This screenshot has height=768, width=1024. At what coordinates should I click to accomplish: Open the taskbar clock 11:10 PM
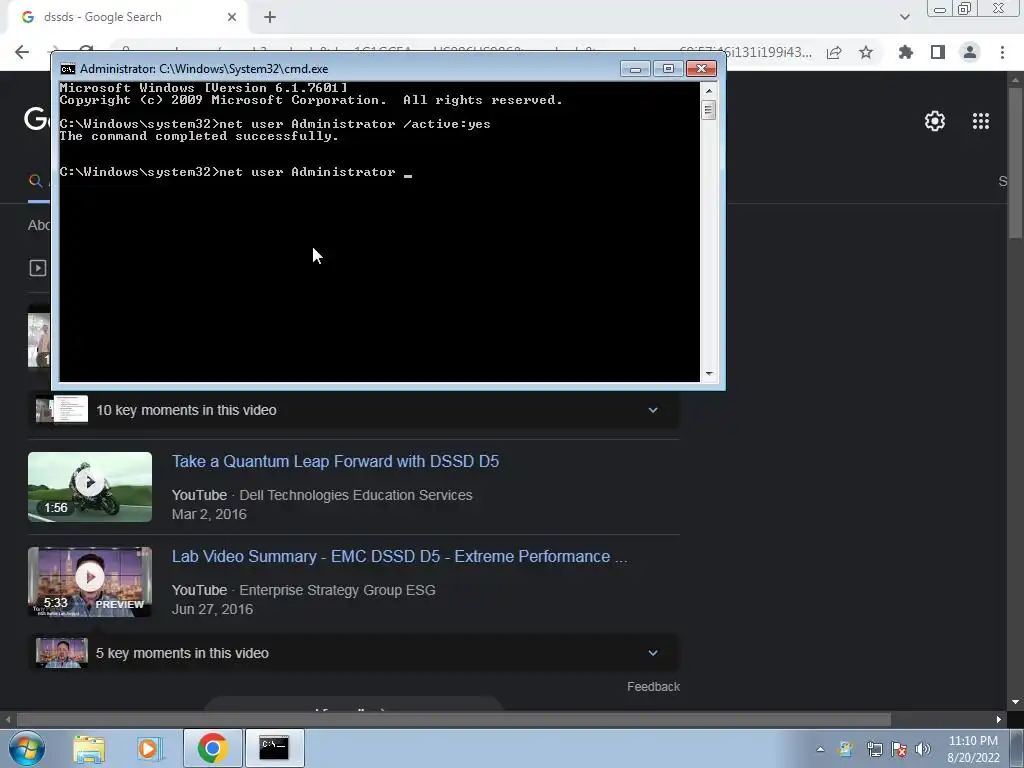(973, 748)
